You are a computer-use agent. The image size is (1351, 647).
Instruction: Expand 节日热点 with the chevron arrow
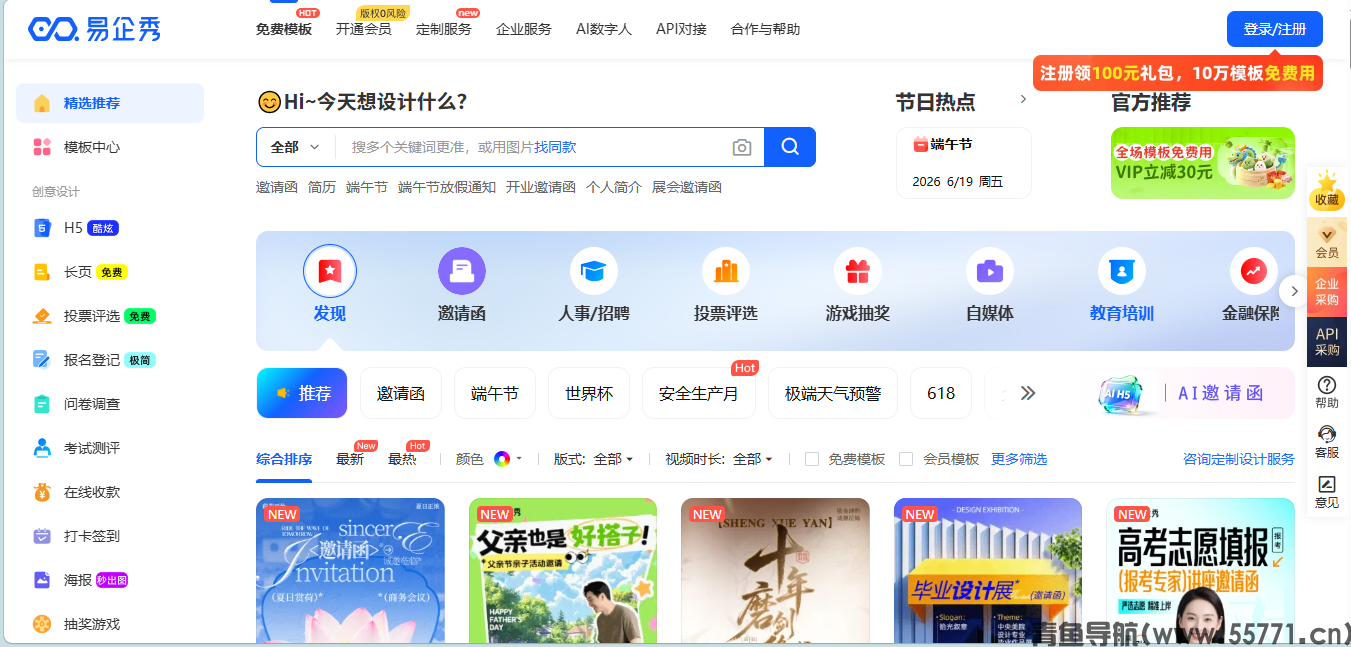click(x=1023, y=99)
